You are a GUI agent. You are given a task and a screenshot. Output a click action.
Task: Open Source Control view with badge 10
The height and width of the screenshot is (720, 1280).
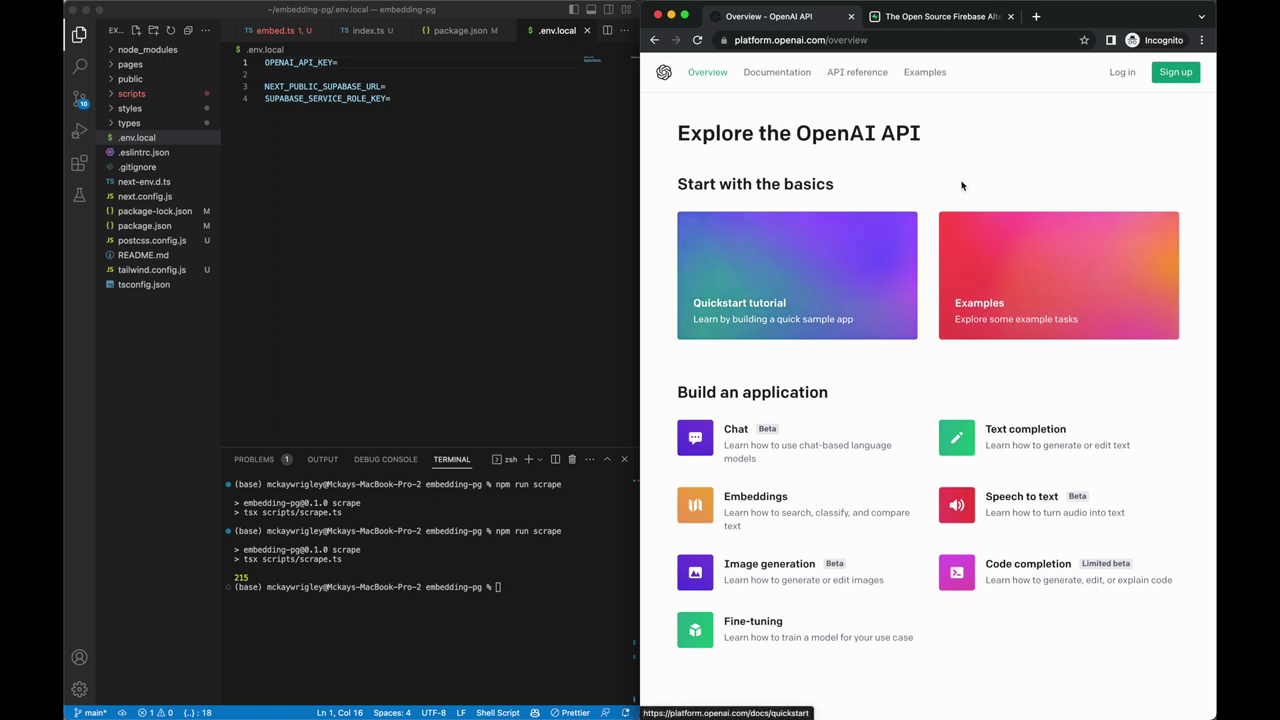[x=79, y=99]
